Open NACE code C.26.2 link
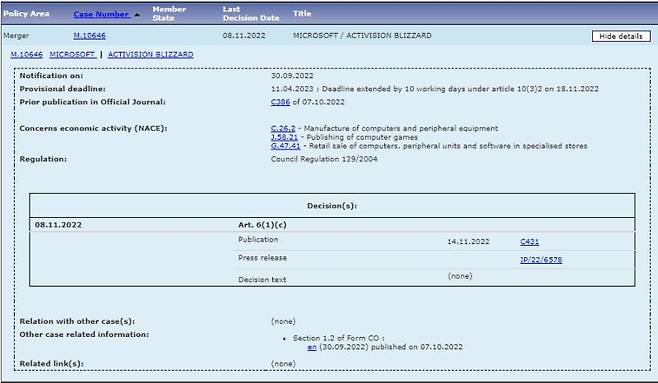The width and height of the screenshot is (658, 383). 283,128
